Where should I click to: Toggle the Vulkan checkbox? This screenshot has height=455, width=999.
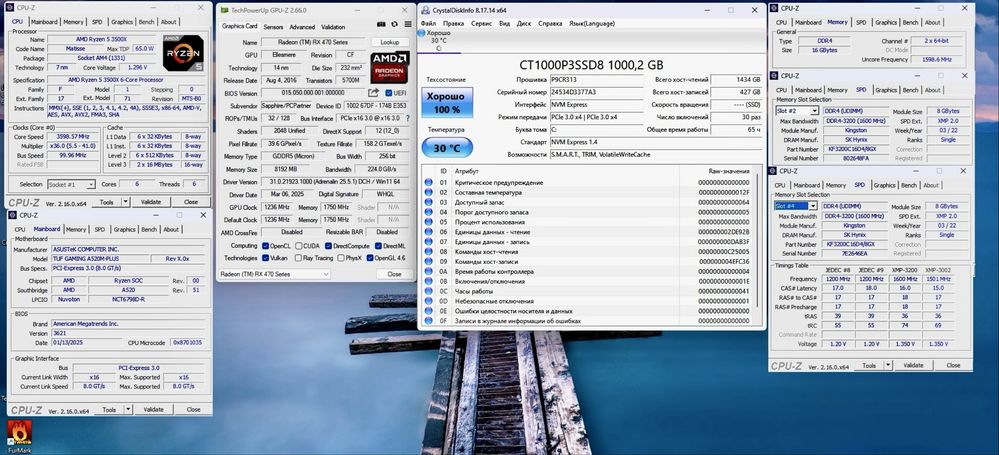point(265,258)
